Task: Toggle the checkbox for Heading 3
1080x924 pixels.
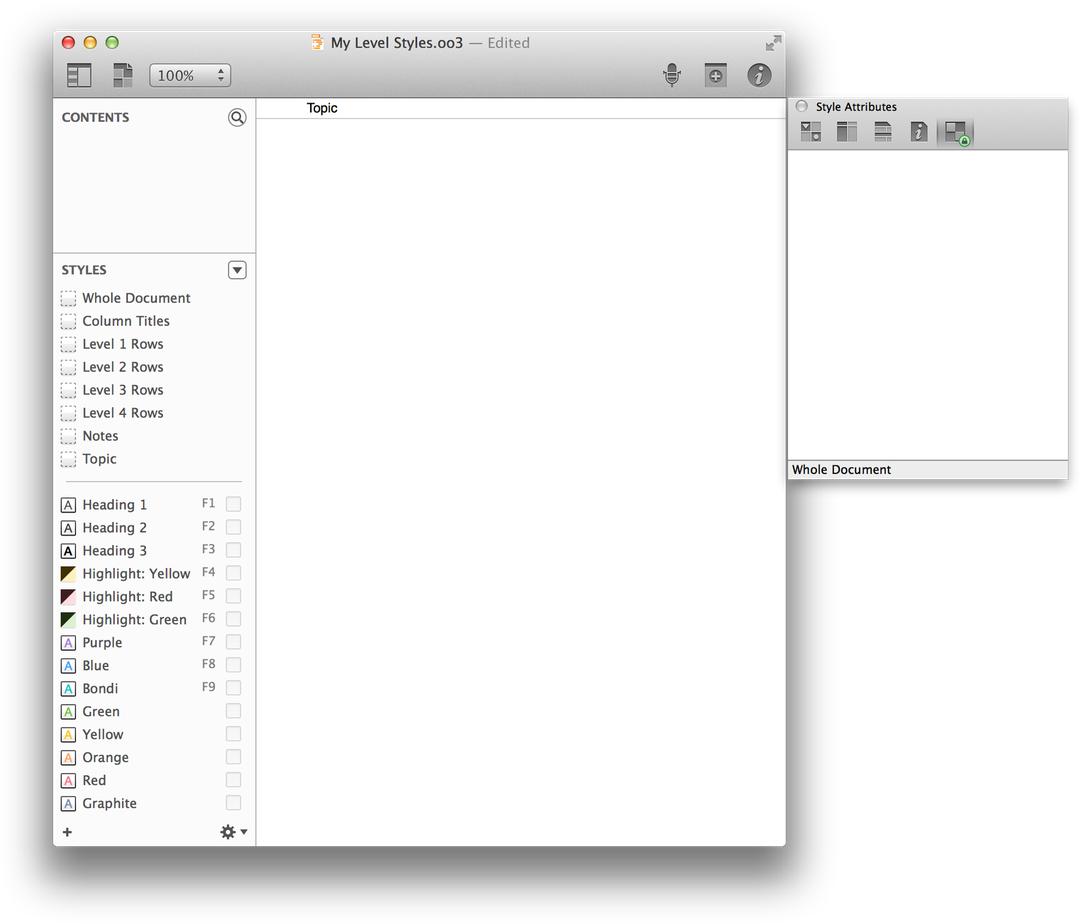Action: point(233,550)
